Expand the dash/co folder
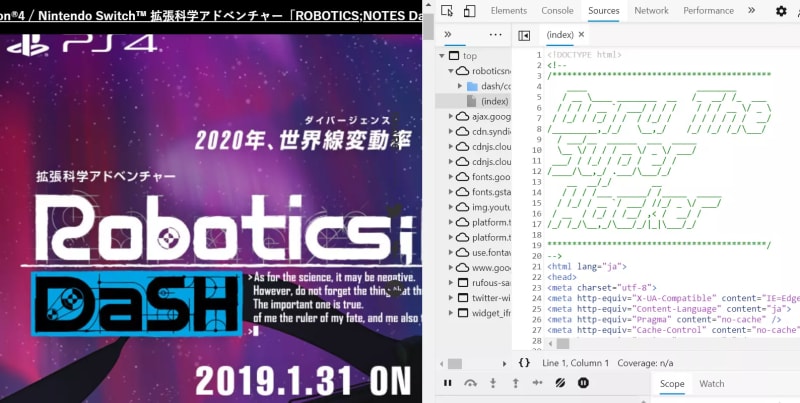 pyautogui.click(x=460, y=86)
